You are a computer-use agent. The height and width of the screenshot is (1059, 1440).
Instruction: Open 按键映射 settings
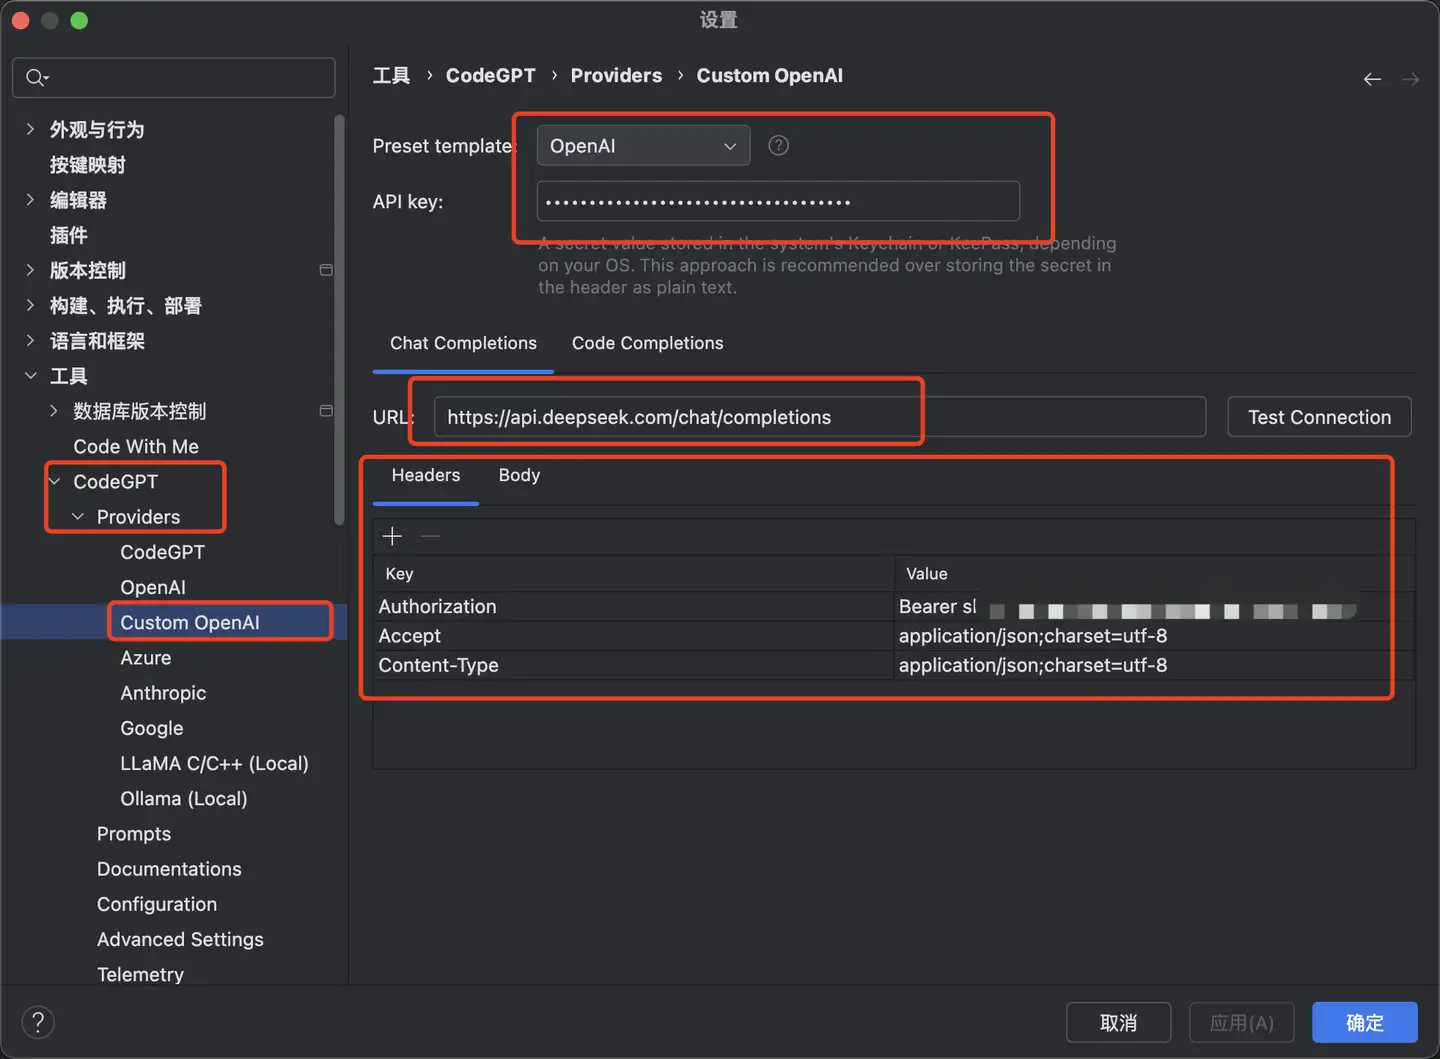[x=88, y=165]
